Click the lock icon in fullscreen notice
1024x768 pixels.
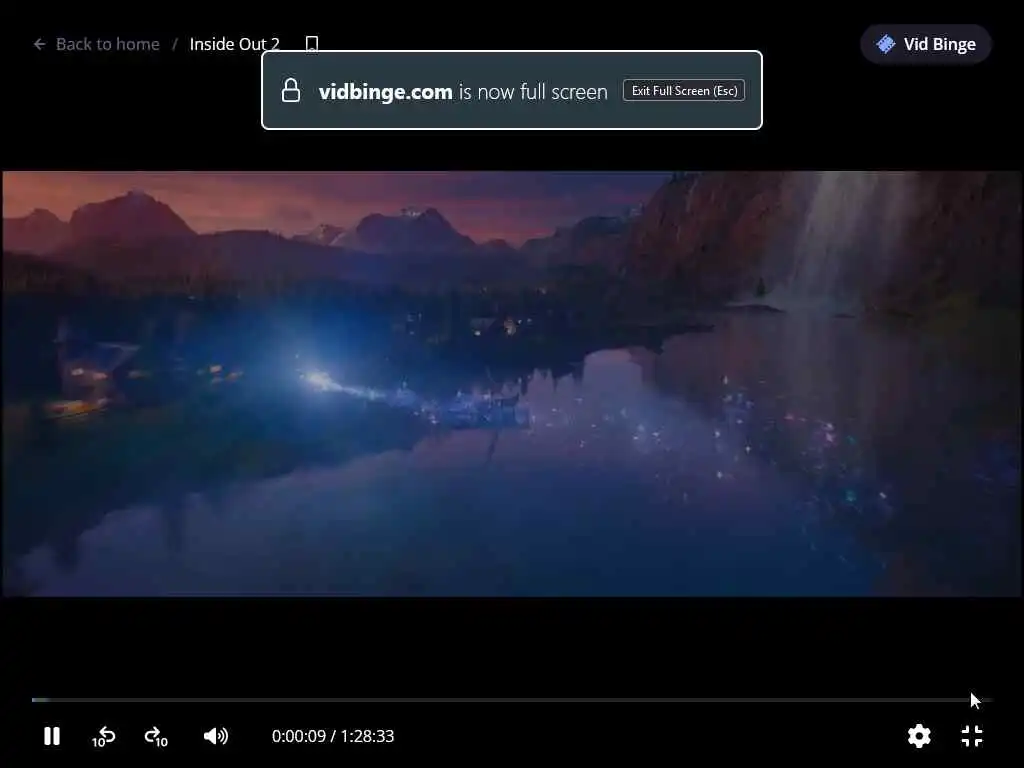coord(291,90)
